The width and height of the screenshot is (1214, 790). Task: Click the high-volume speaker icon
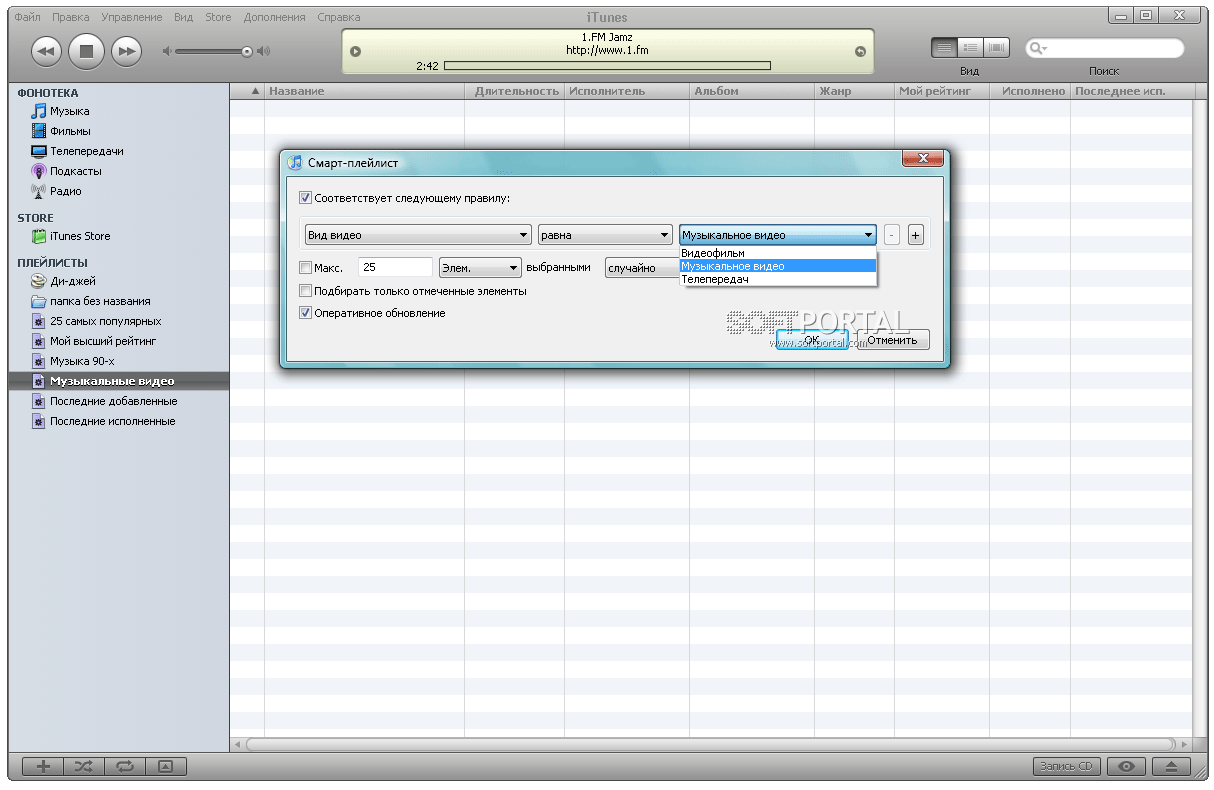point(264,51)
